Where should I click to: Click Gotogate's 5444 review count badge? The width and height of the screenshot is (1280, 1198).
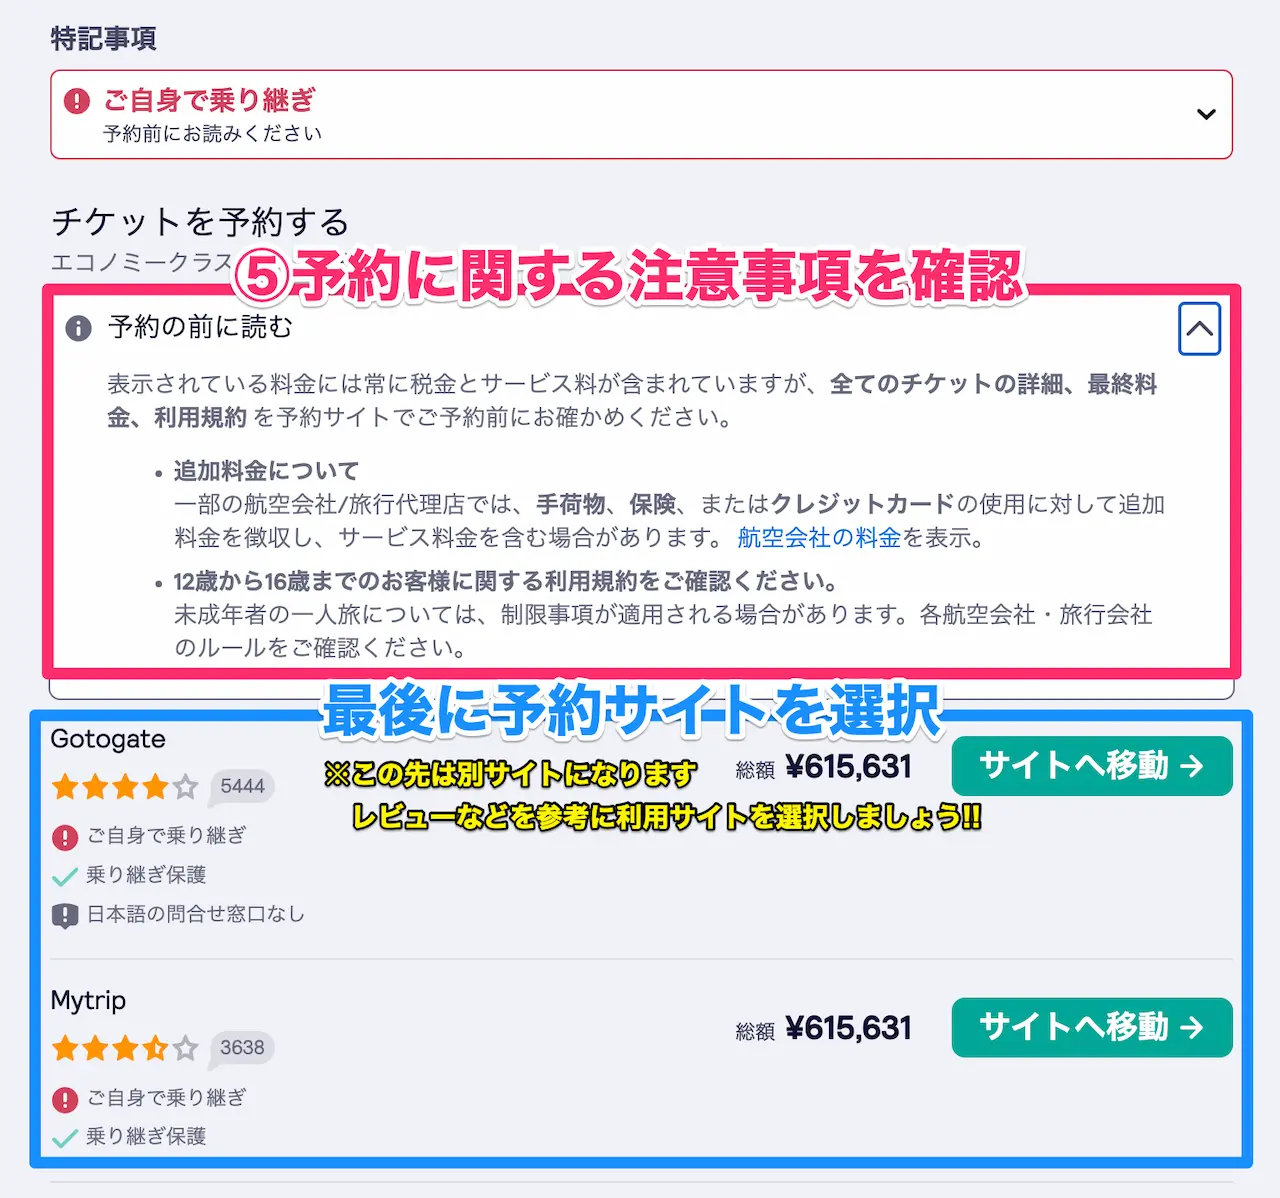pyautogui.click(x=242, y=786)
